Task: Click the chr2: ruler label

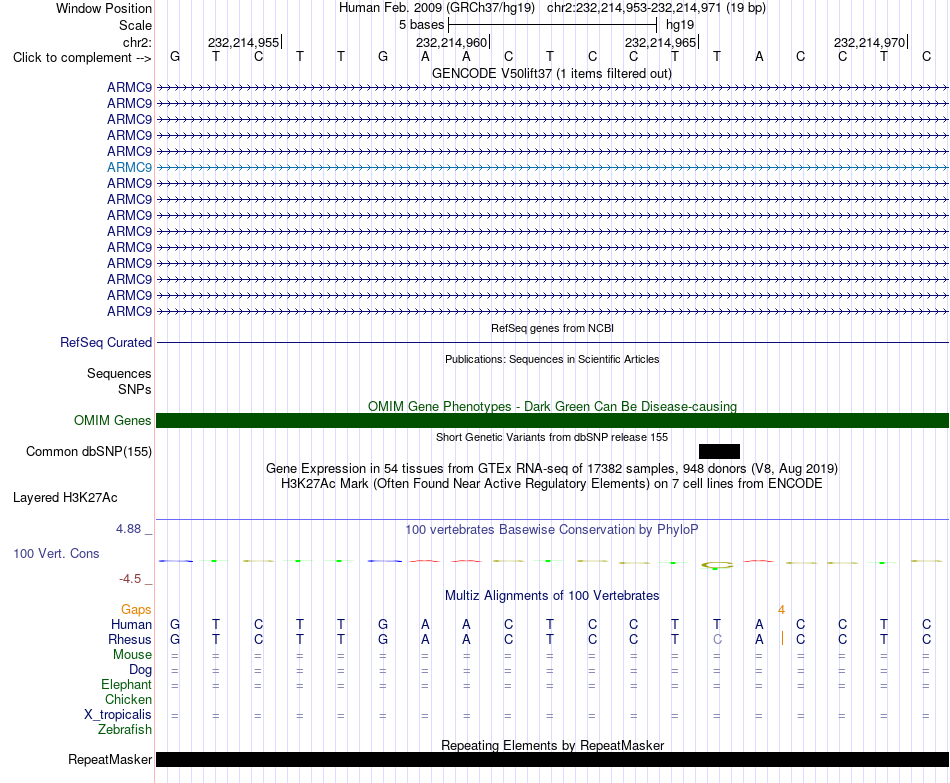Action: (137, 42)
